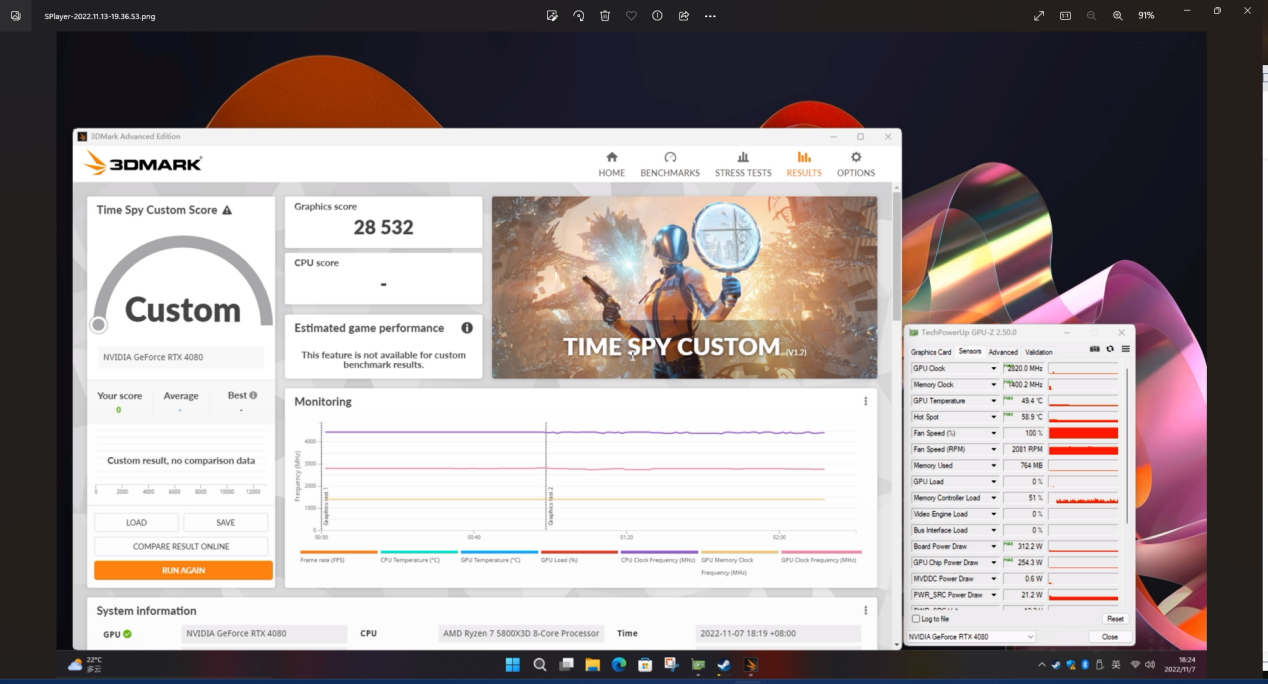1268x684 pixels.
Task: Click the RUN AGAIN button
Action: pos(183,570)
